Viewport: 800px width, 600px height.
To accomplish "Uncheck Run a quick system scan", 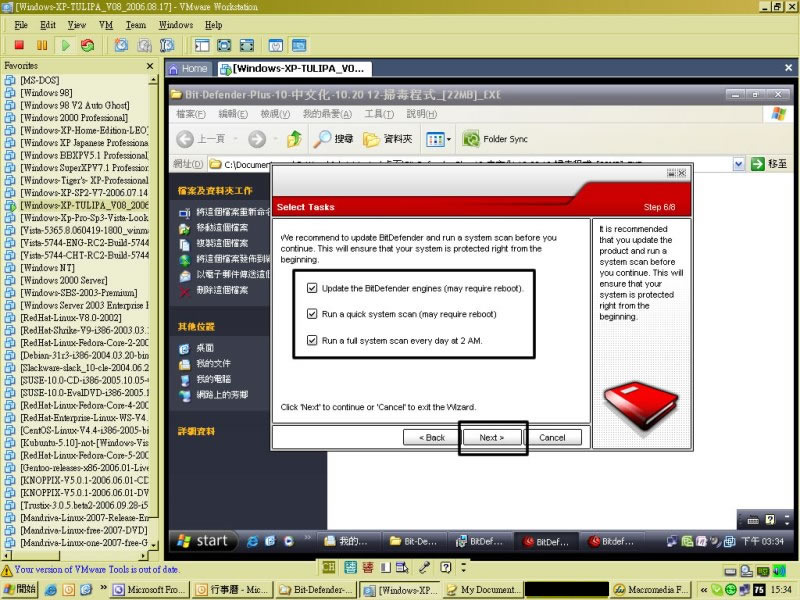I will pyautogui.click(x=312, y=314).
